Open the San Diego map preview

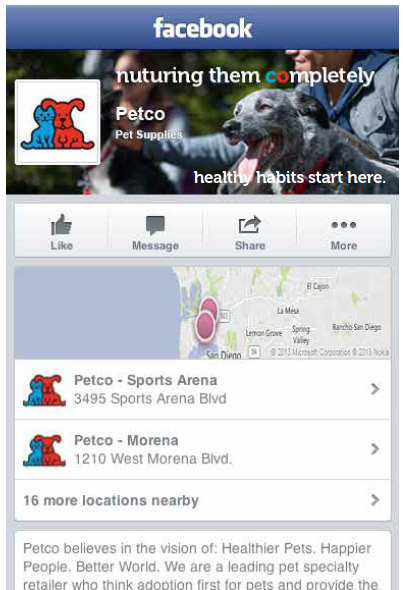[202, 313]
